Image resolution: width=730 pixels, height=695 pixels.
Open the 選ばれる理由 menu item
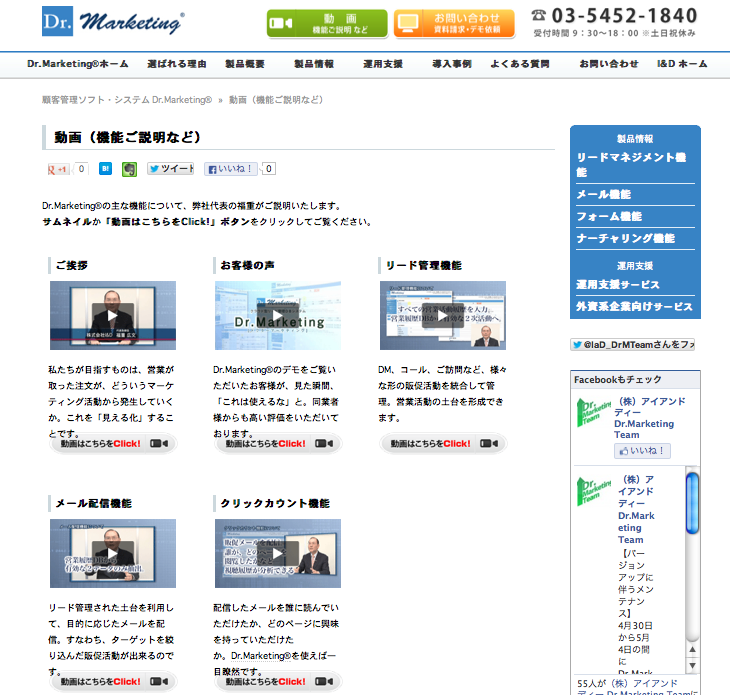click(176, 64)
